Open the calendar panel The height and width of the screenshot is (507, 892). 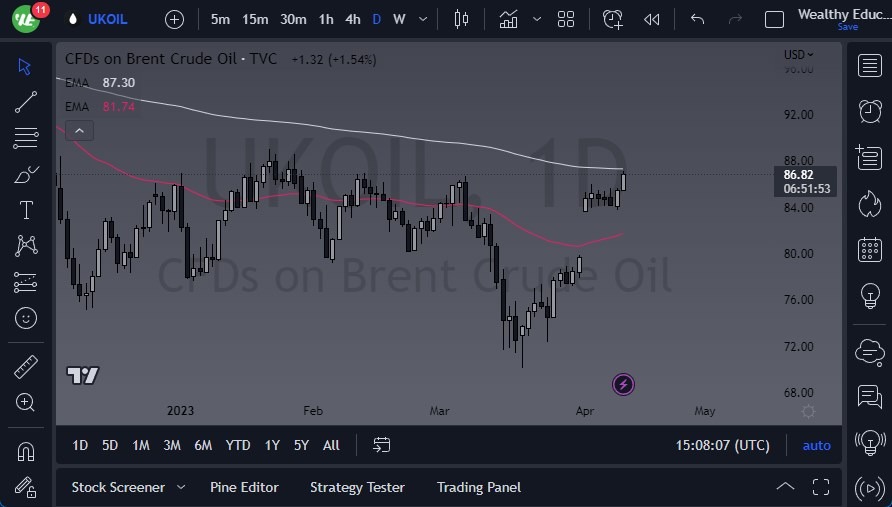tap(870, 249)
